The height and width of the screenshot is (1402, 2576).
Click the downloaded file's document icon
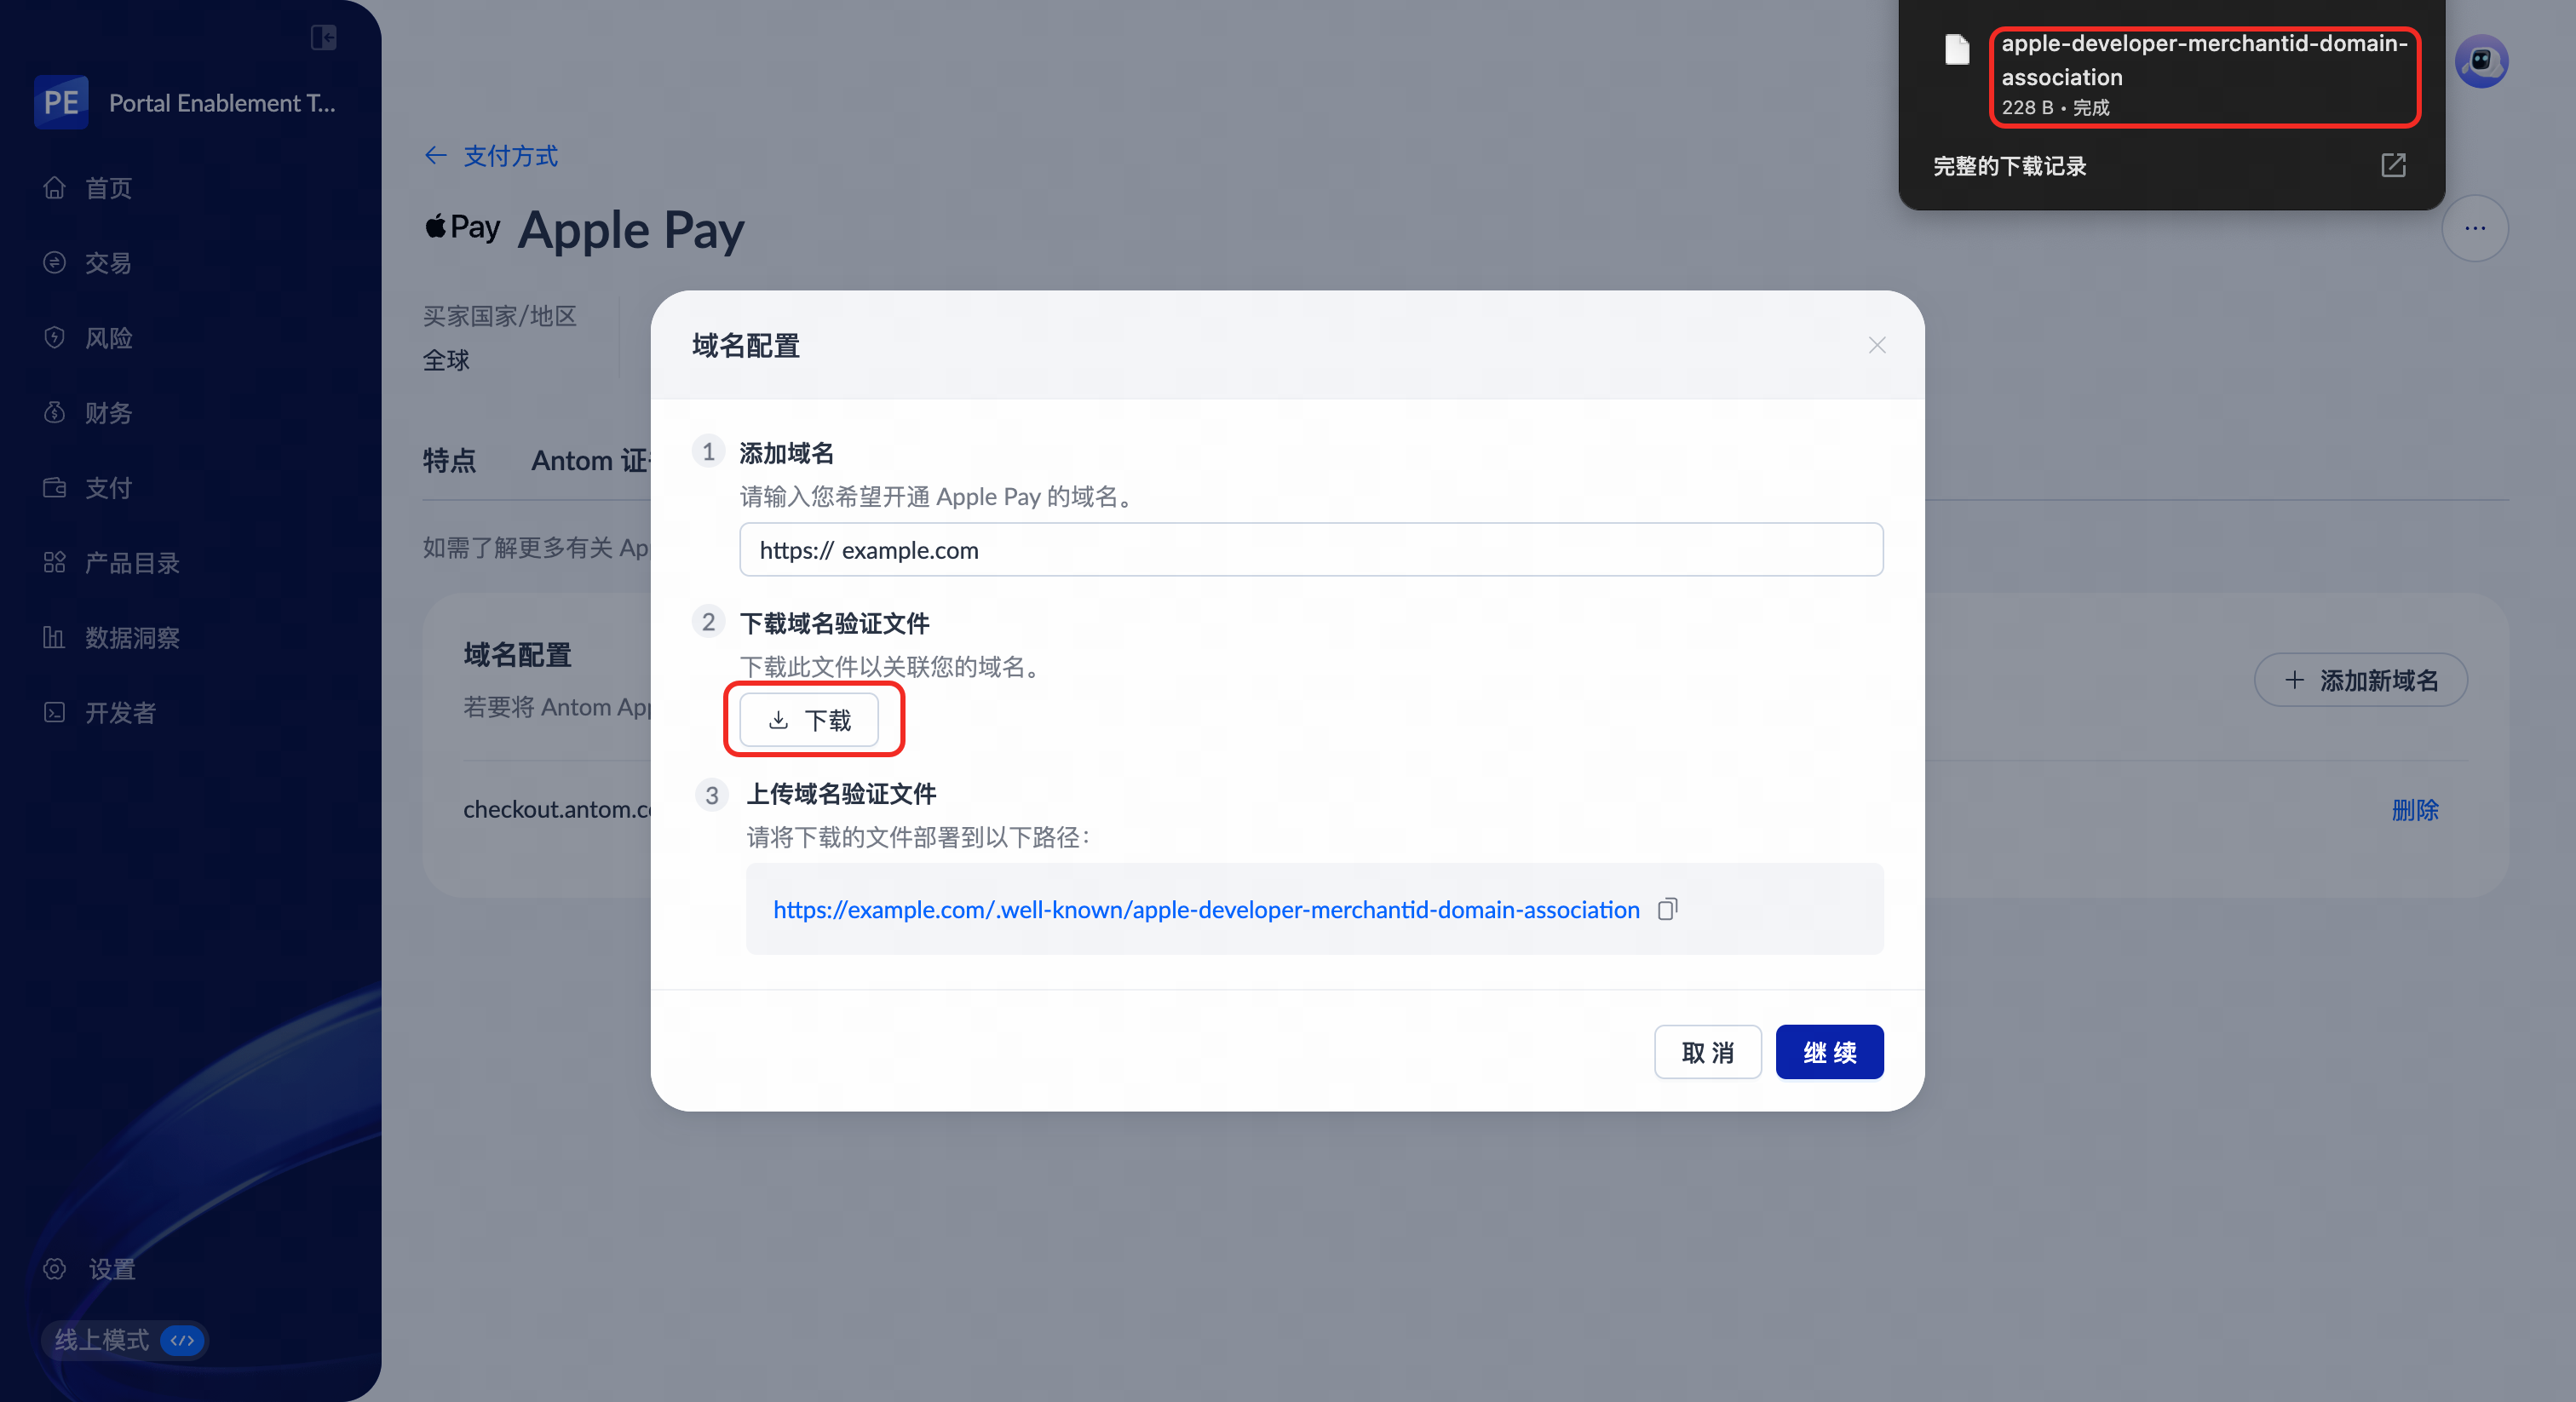1957,49
